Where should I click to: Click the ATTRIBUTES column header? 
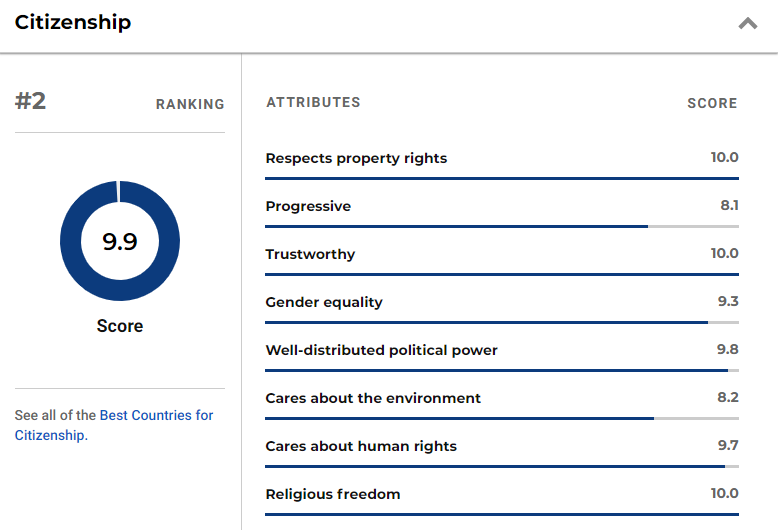313,102
